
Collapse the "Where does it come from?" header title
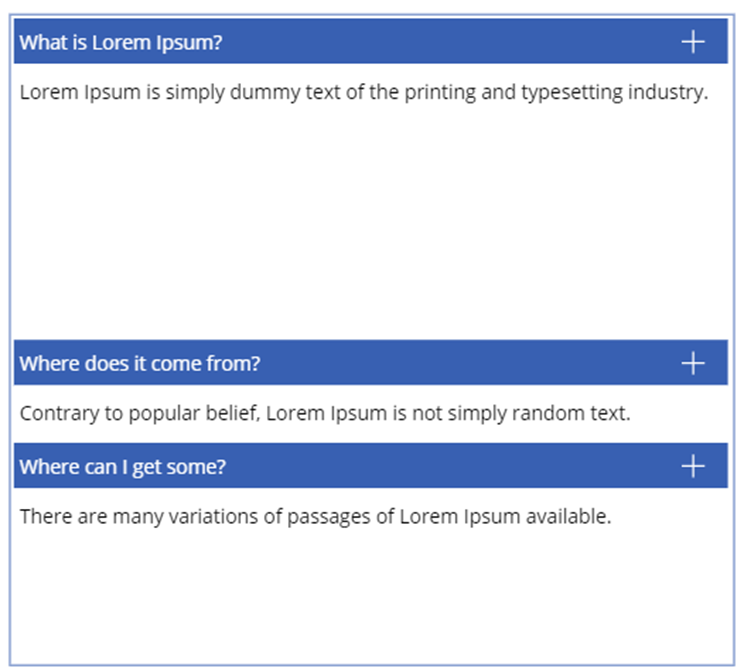(x=140, y=364)
